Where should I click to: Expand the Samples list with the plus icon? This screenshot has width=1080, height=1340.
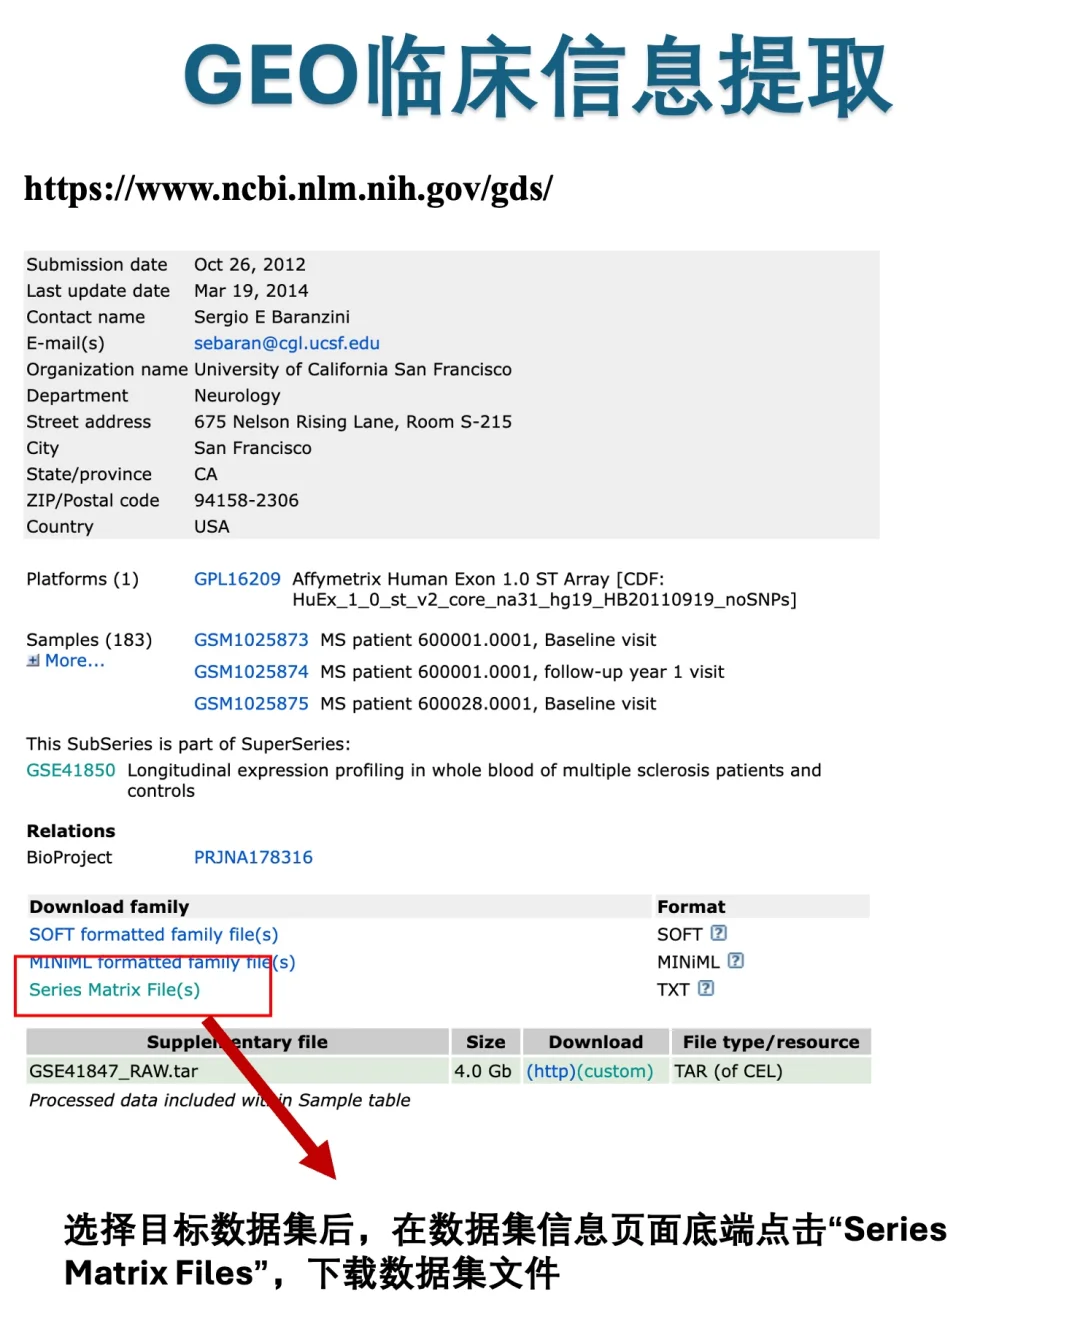pos(33,661)
